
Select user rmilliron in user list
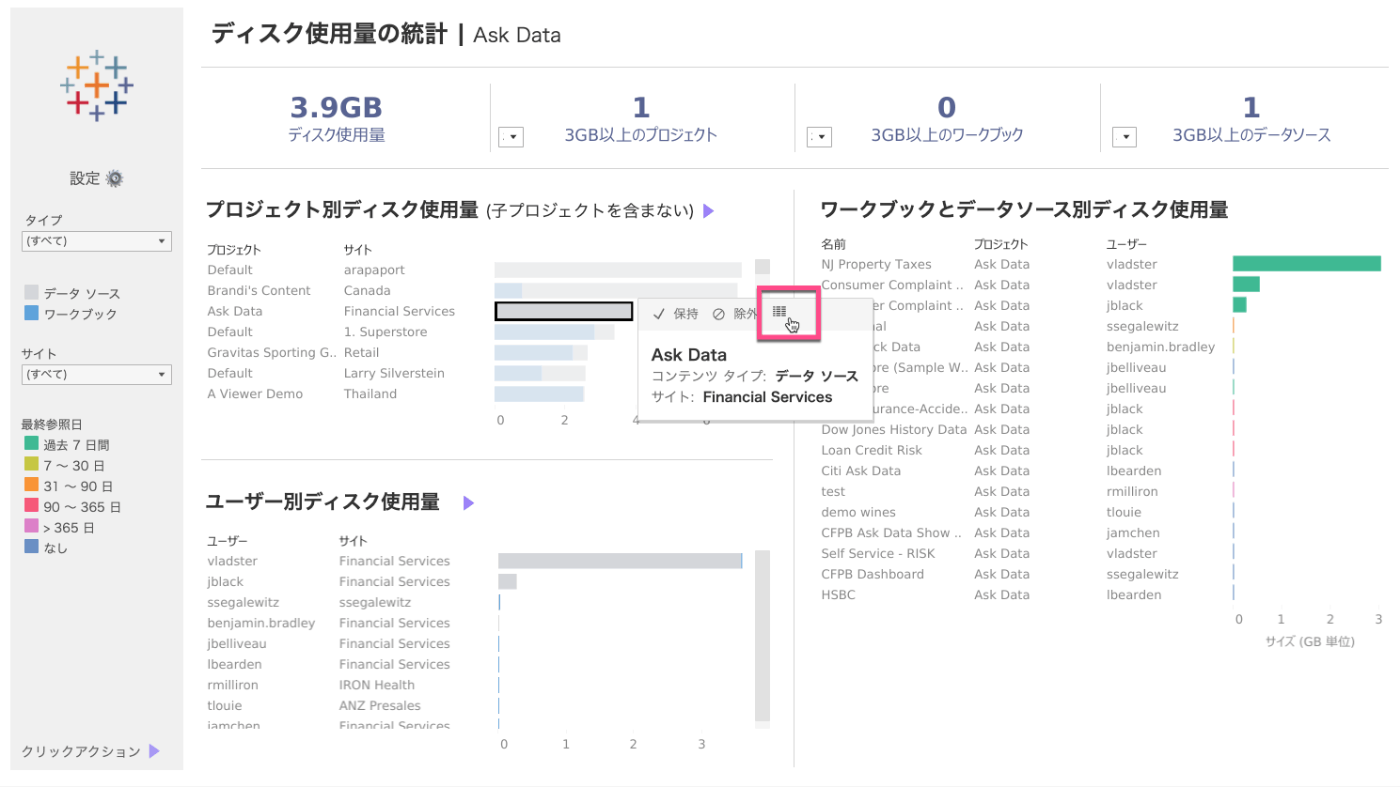pos(232,685)
